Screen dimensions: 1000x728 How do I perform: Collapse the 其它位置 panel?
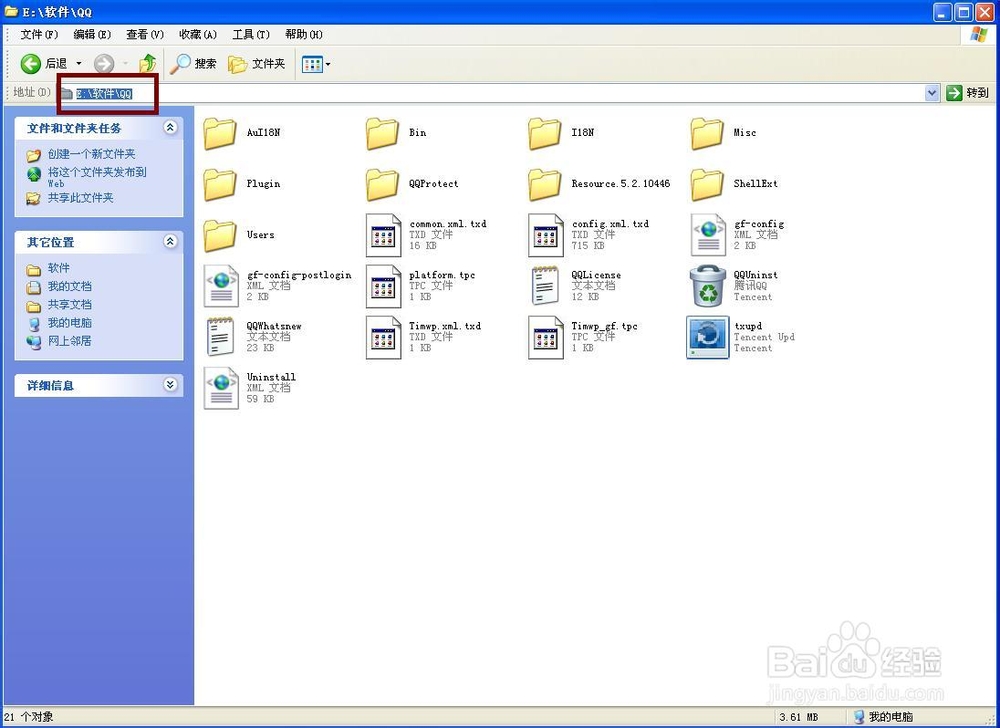click(x=170, y=242)
